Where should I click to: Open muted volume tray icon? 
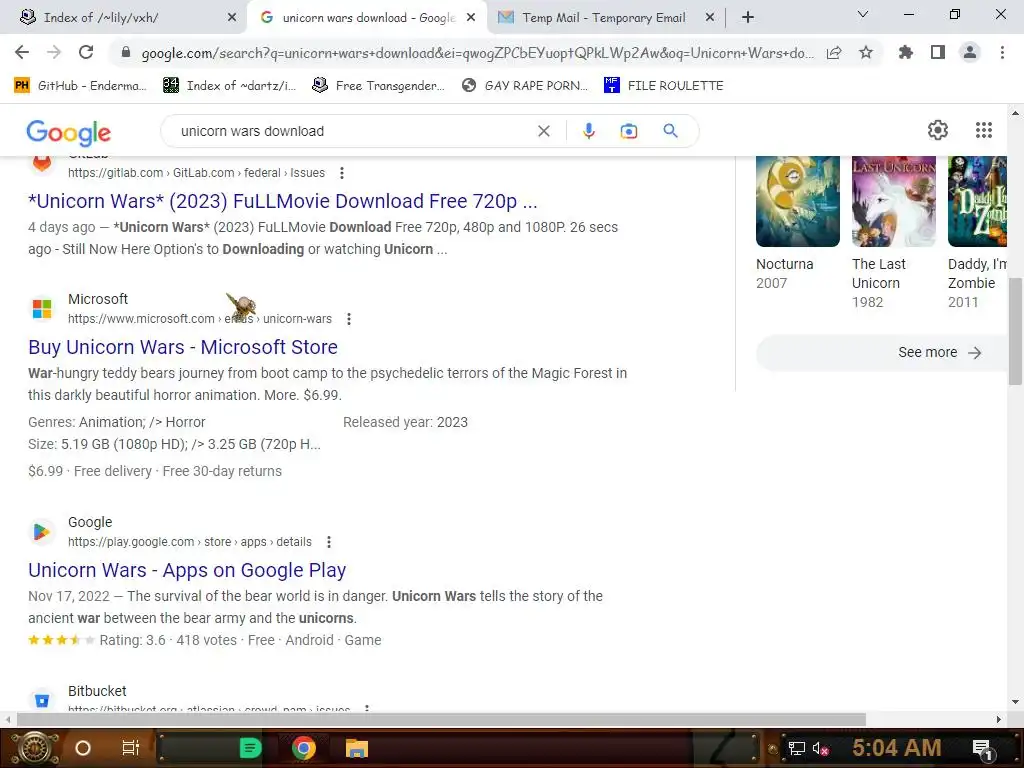821,748
